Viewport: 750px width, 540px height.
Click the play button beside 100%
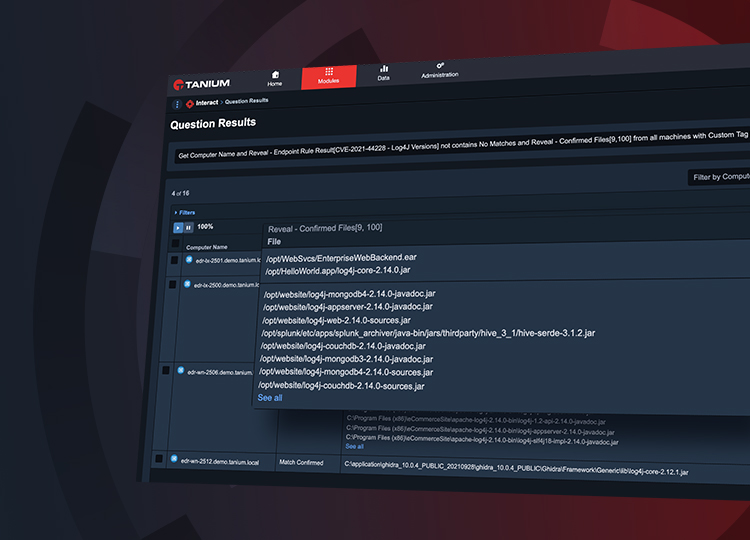click(x=178, y=228)
